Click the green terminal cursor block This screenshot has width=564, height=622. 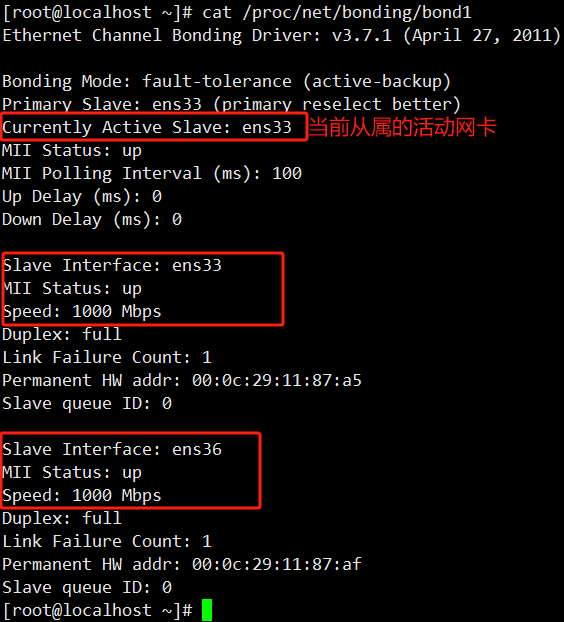(207, 610)
